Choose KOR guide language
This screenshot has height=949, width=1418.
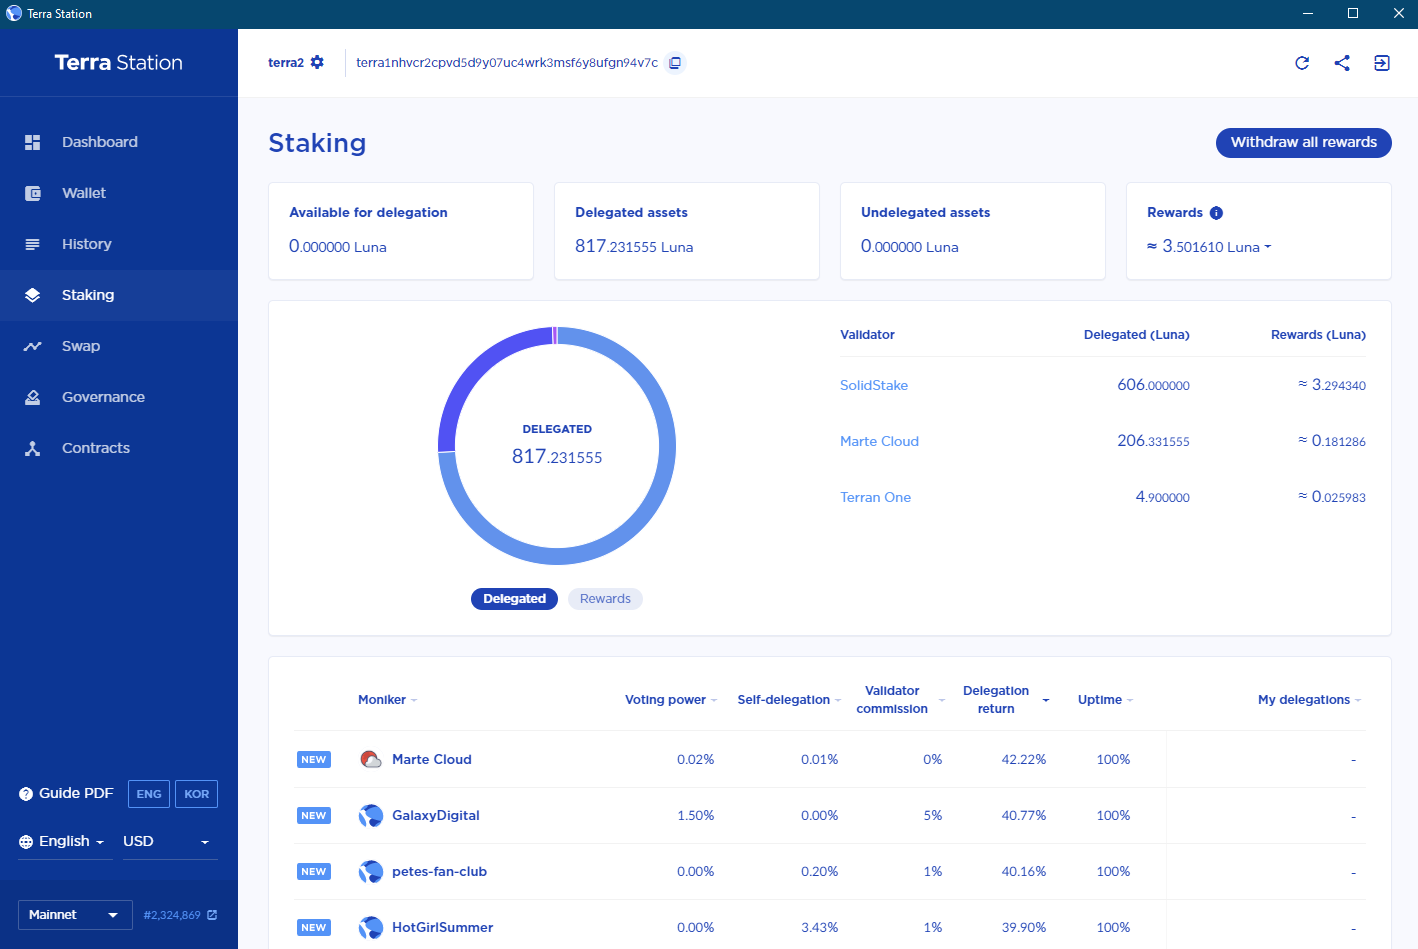coord(196,794)
